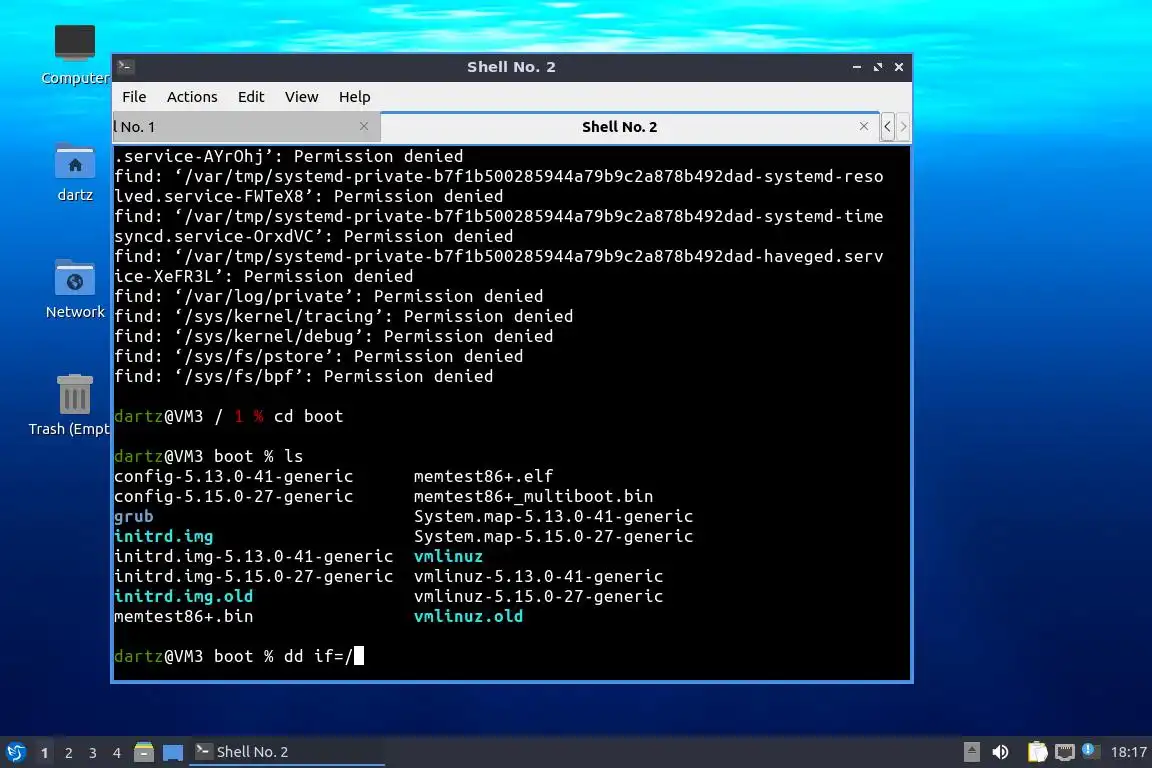Click 'memtest86+.bin' in listing
The width and height of the screenshot is (1152, 768).
[184, 616]
